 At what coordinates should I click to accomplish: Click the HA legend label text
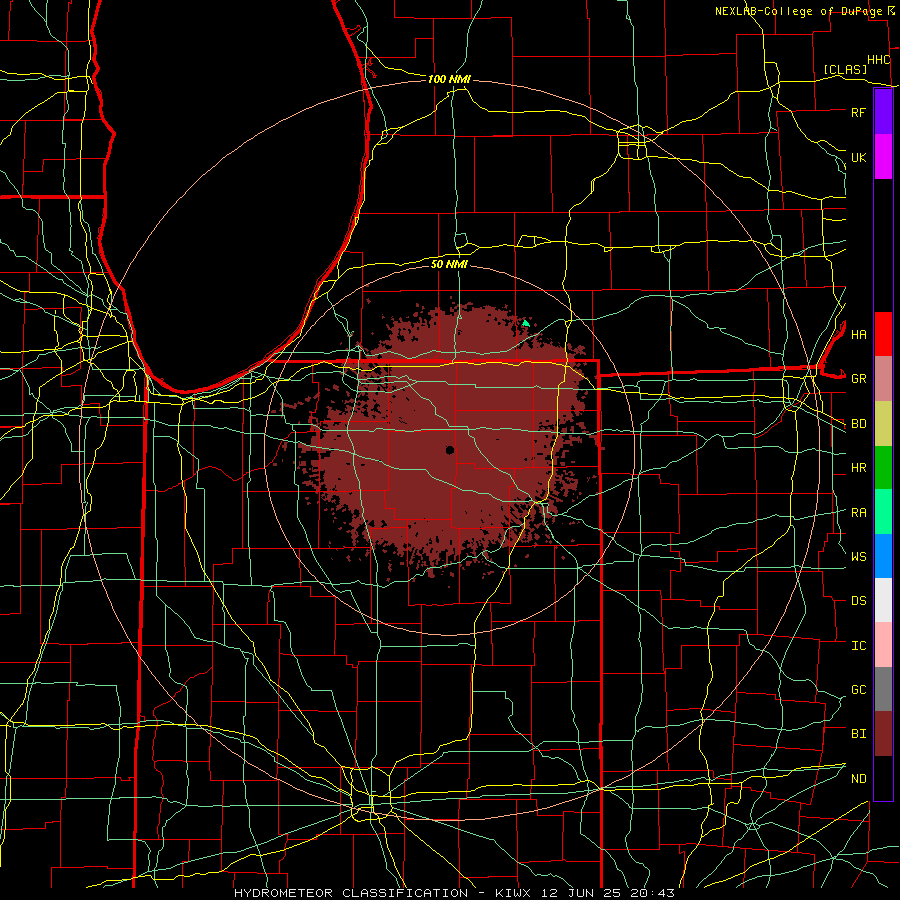[x=859, y=334]
